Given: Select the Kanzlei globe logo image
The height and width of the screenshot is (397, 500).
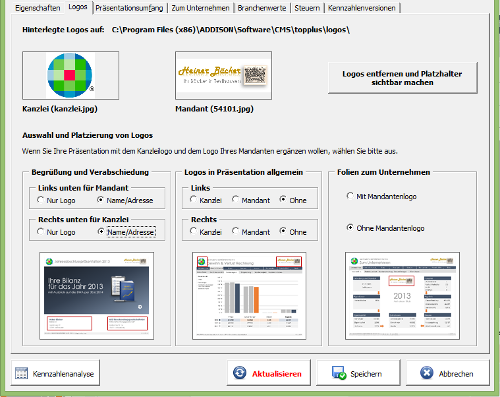Looking at the screenshot, I should (70, 75).
